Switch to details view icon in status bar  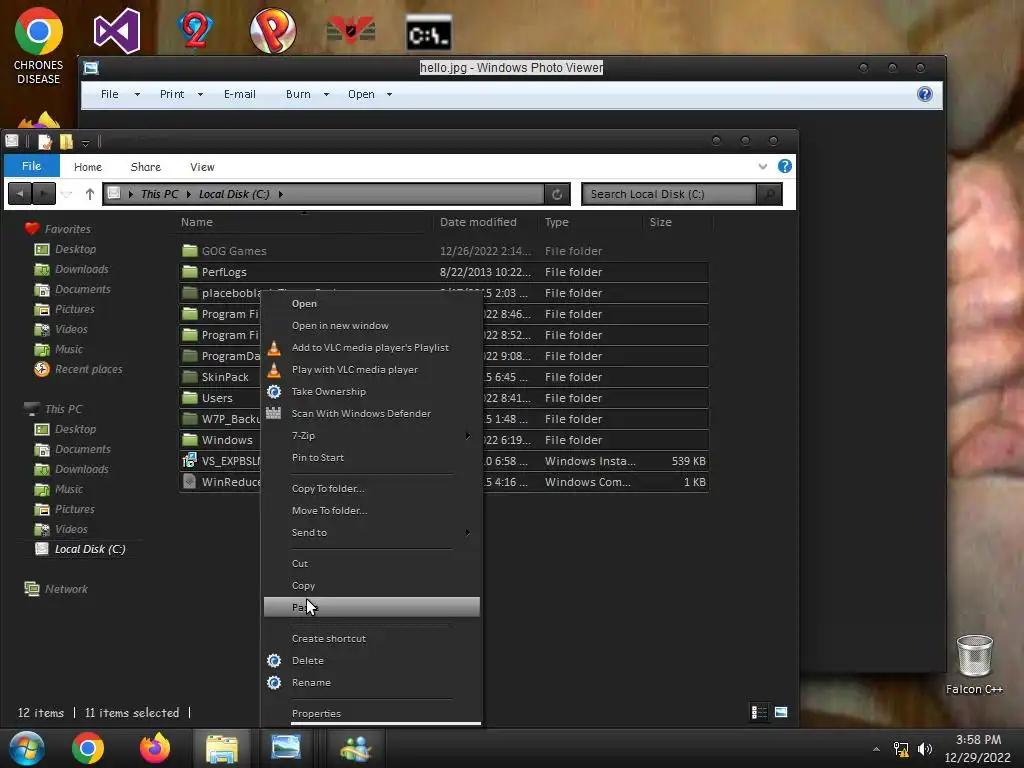tap(759, 712)
